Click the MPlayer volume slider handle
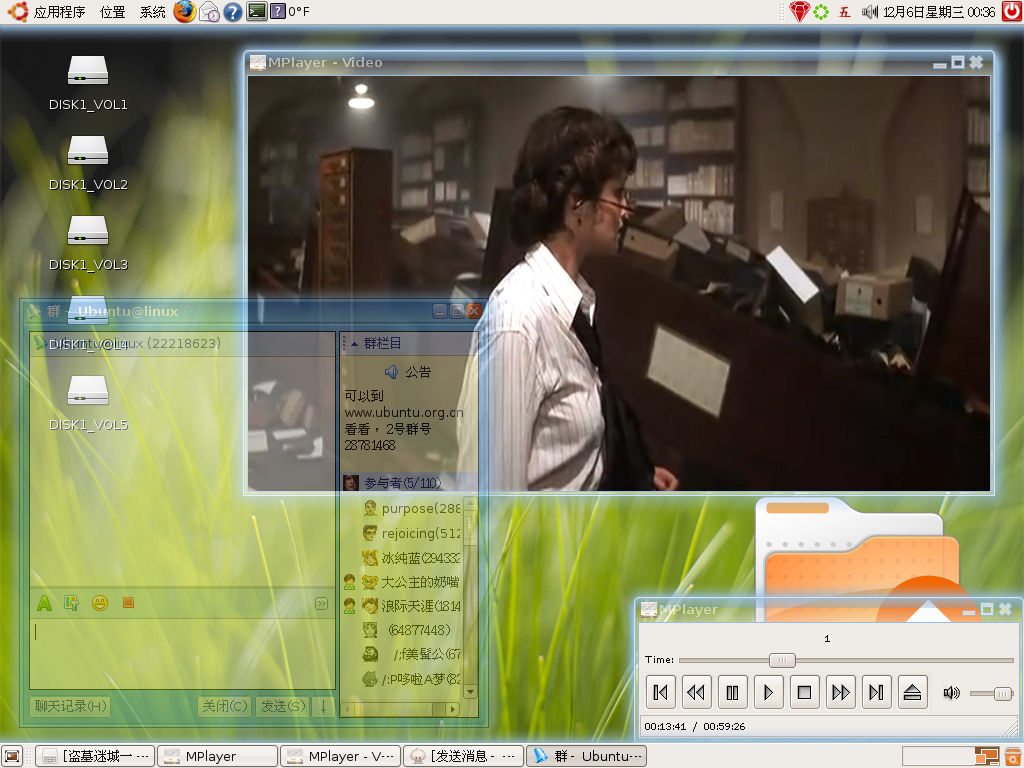This screenshot has height=768, width=1024. click(1003, 694)
